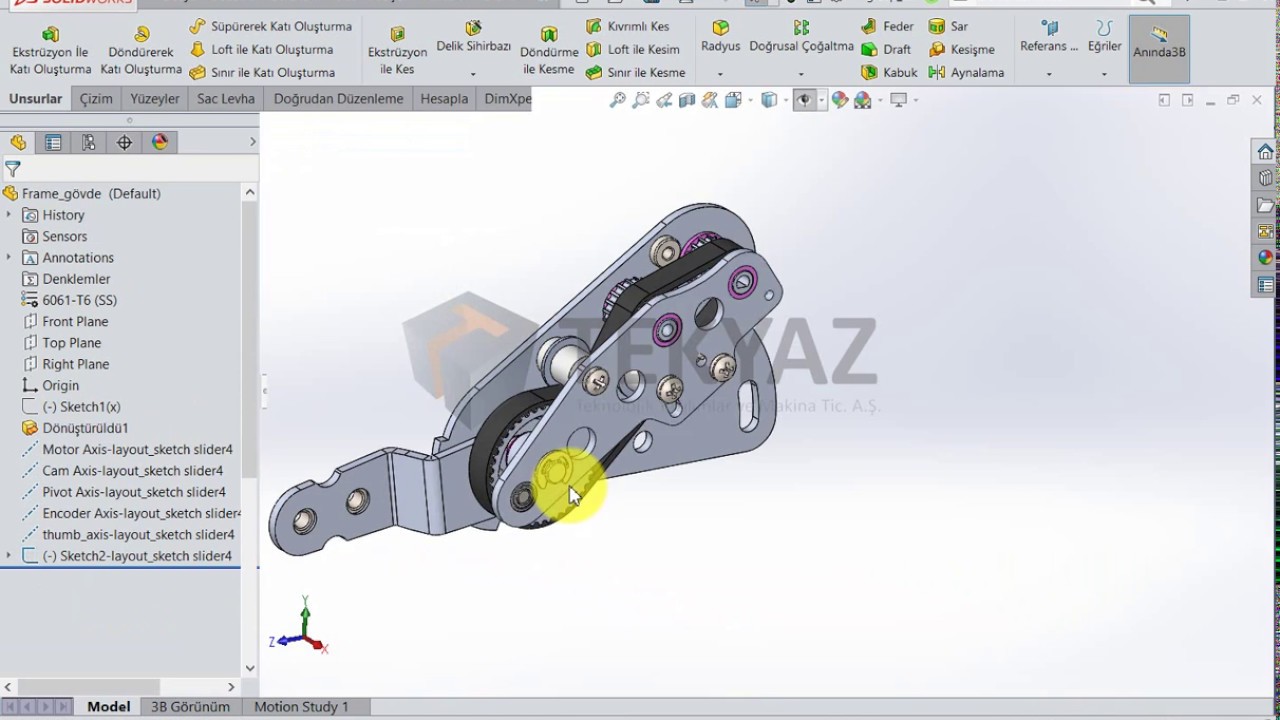This screenshot has width=1280, height=720.
Task: Click the Sar wrap tool
Action: click(x=948, y=27)
